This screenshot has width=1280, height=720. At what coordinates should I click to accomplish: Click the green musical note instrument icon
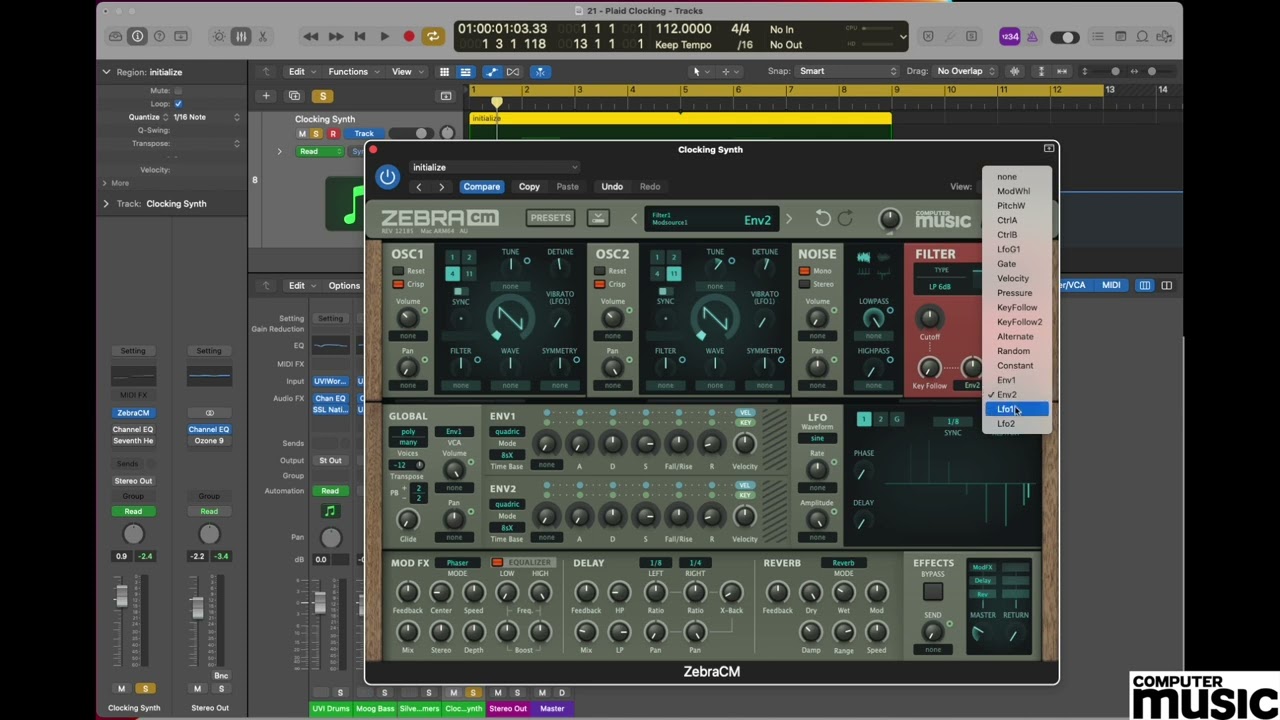click(x=351, y=204)
